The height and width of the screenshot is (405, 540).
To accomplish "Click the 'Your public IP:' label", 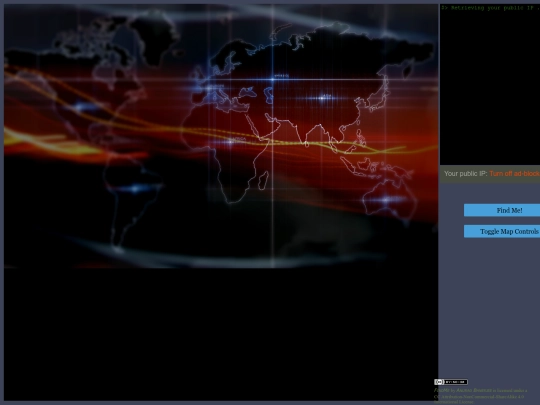I will [466, 174].
